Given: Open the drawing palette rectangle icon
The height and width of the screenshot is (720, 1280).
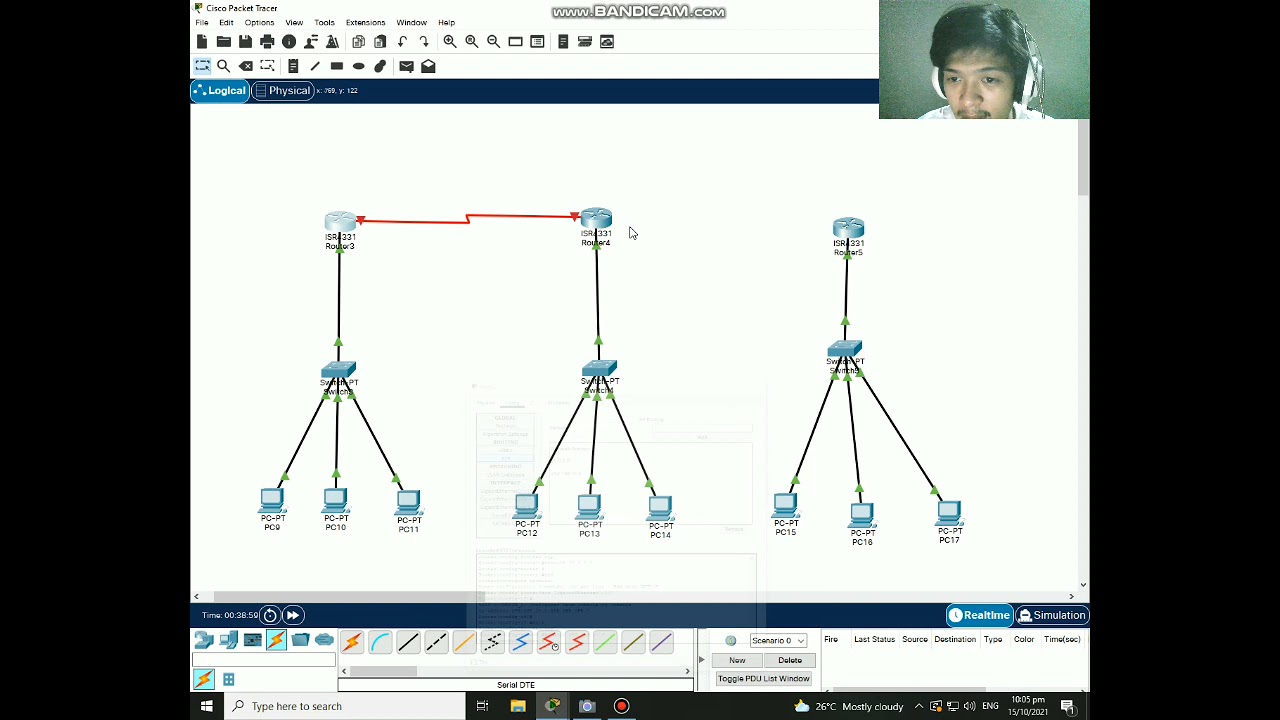Looking at the screenshot, I should pos(515,41).
